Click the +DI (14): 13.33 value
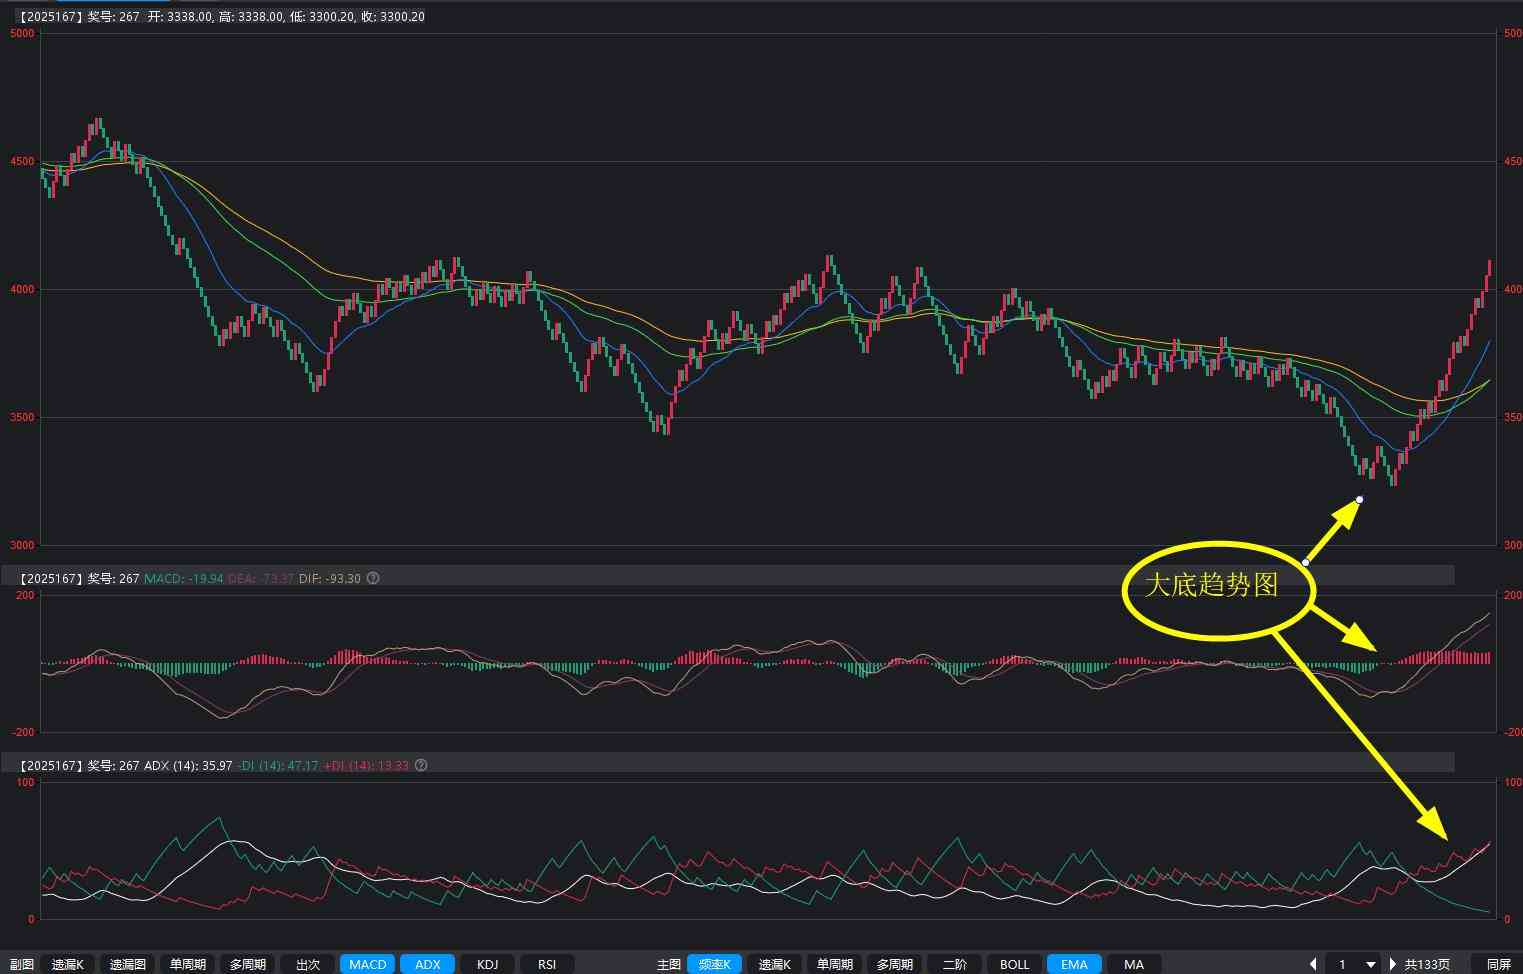 tap(366, 765)
